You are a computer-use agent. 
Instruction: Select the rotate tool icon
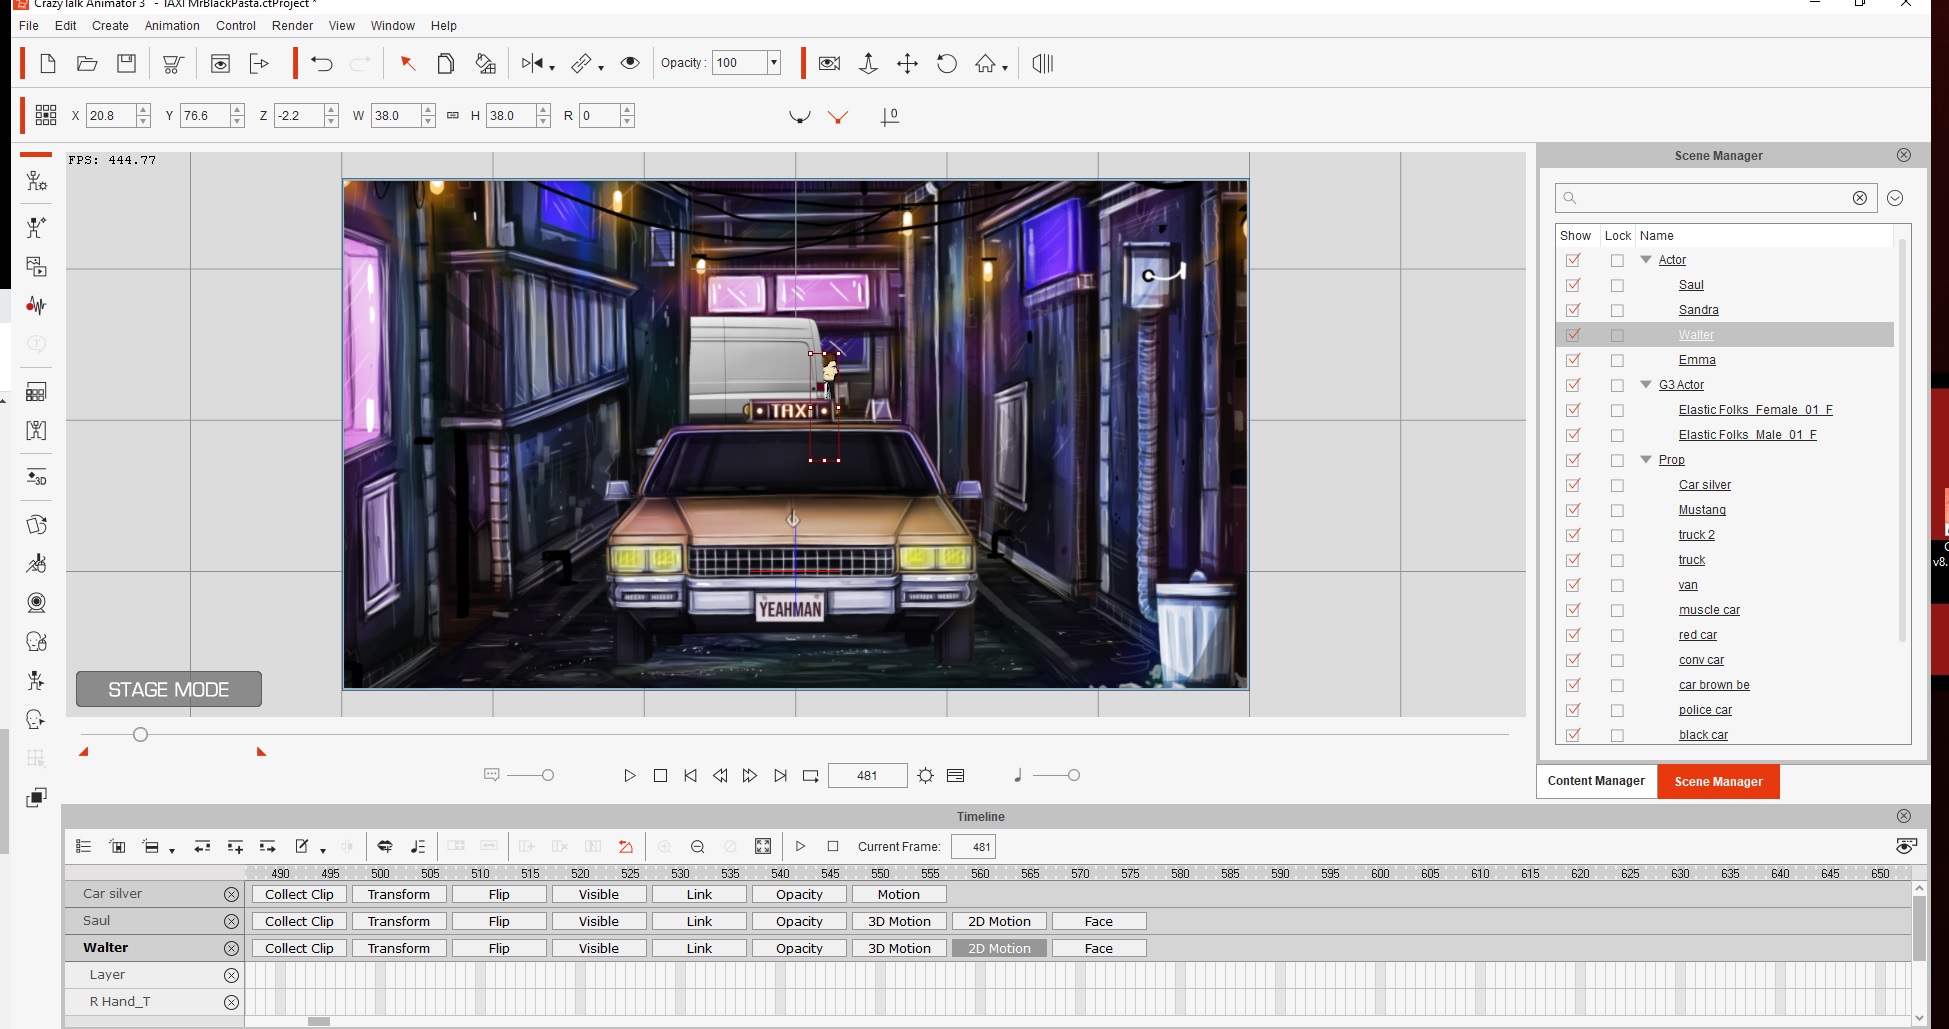[x=946, y=64]
